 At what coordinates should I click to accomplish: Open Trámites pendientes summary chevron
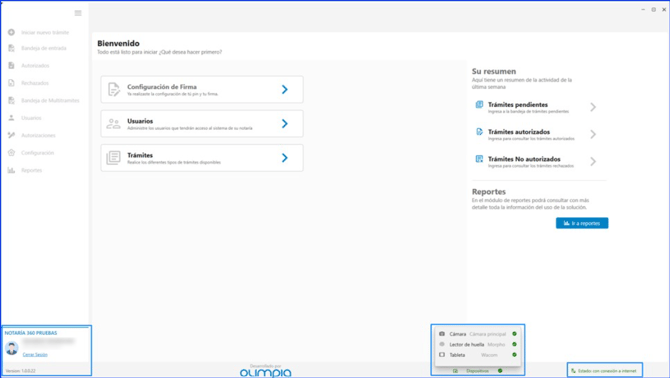point(593,107)
